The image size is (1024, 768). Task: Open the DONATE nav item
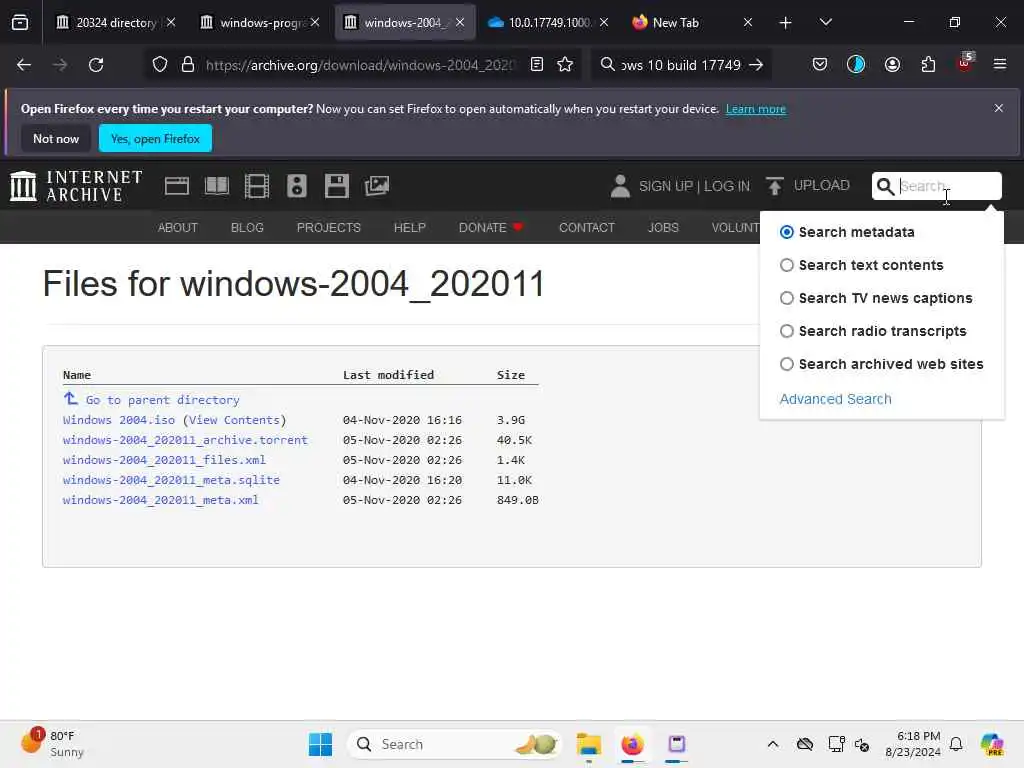[x=491, y=227]
